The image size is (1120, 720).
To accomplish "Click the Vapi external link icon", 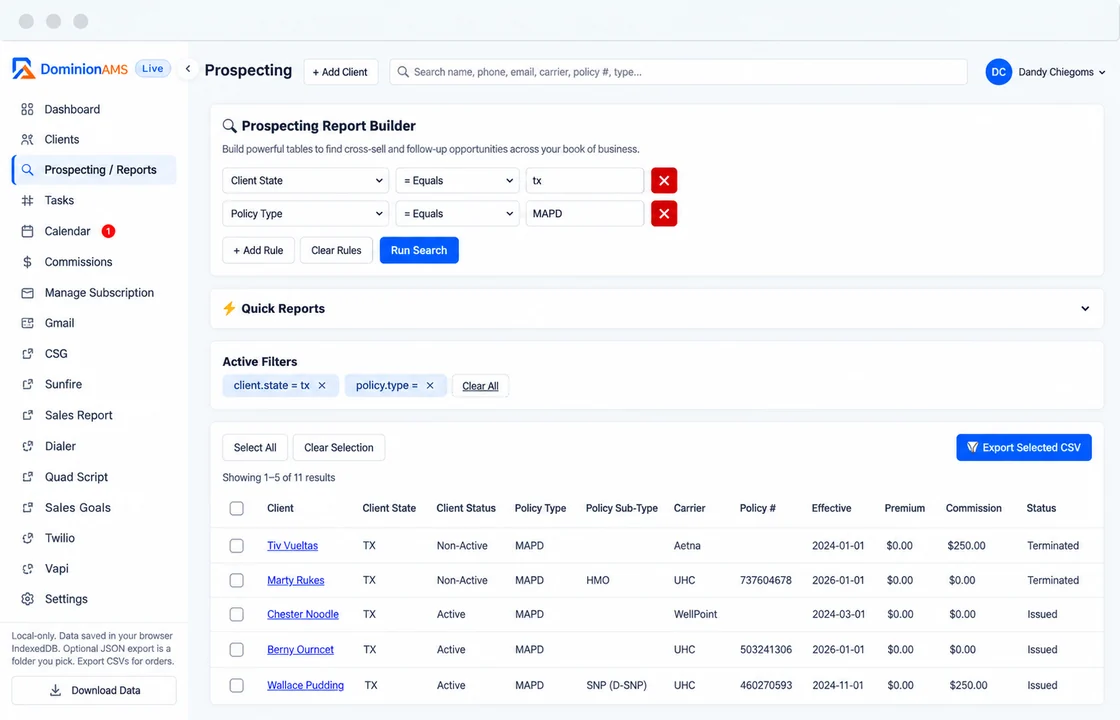I will click(x=27, y=569).
